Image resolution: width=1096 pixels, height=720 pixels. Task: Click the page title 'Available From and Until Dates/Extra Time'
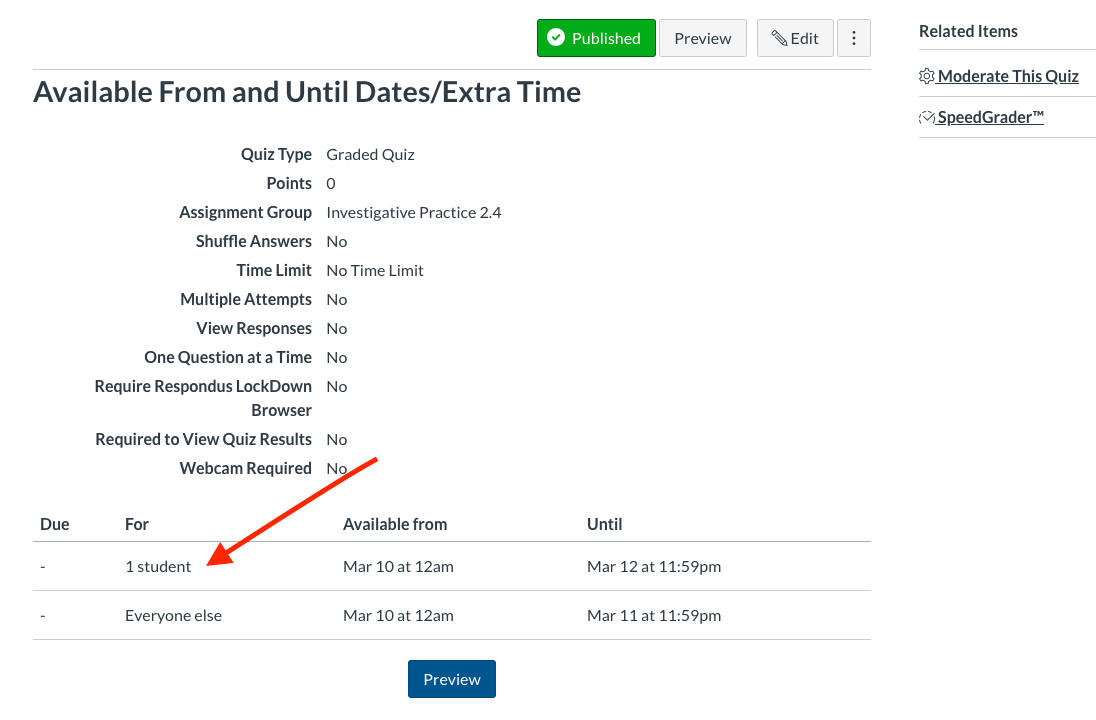click(307, 91)
